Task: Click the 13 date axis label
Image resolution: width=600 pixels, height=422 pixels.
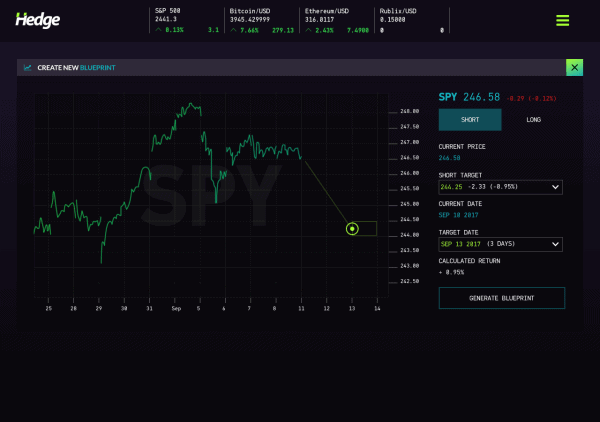Action: [x=352, y=308]
